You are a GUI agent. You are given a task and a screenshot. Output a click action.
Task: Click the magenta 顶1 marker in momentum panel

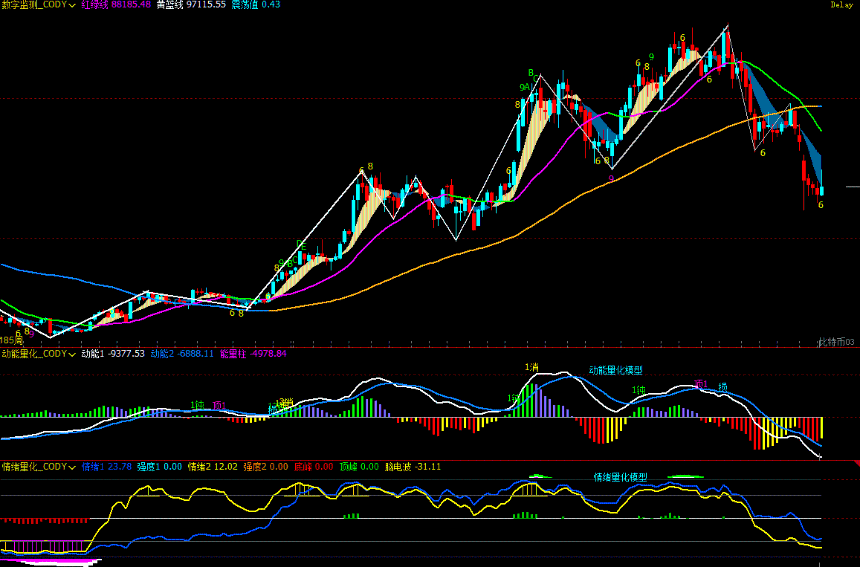point(701,384)
